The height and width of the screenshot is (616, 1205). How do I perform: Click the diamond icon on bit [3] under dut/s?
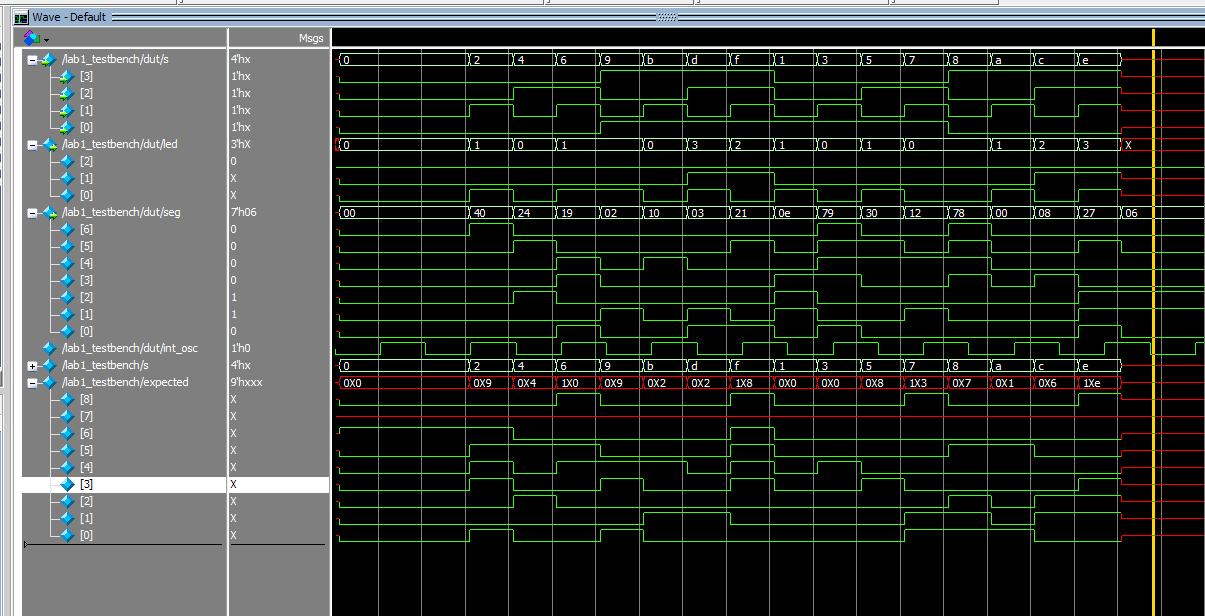65,76
